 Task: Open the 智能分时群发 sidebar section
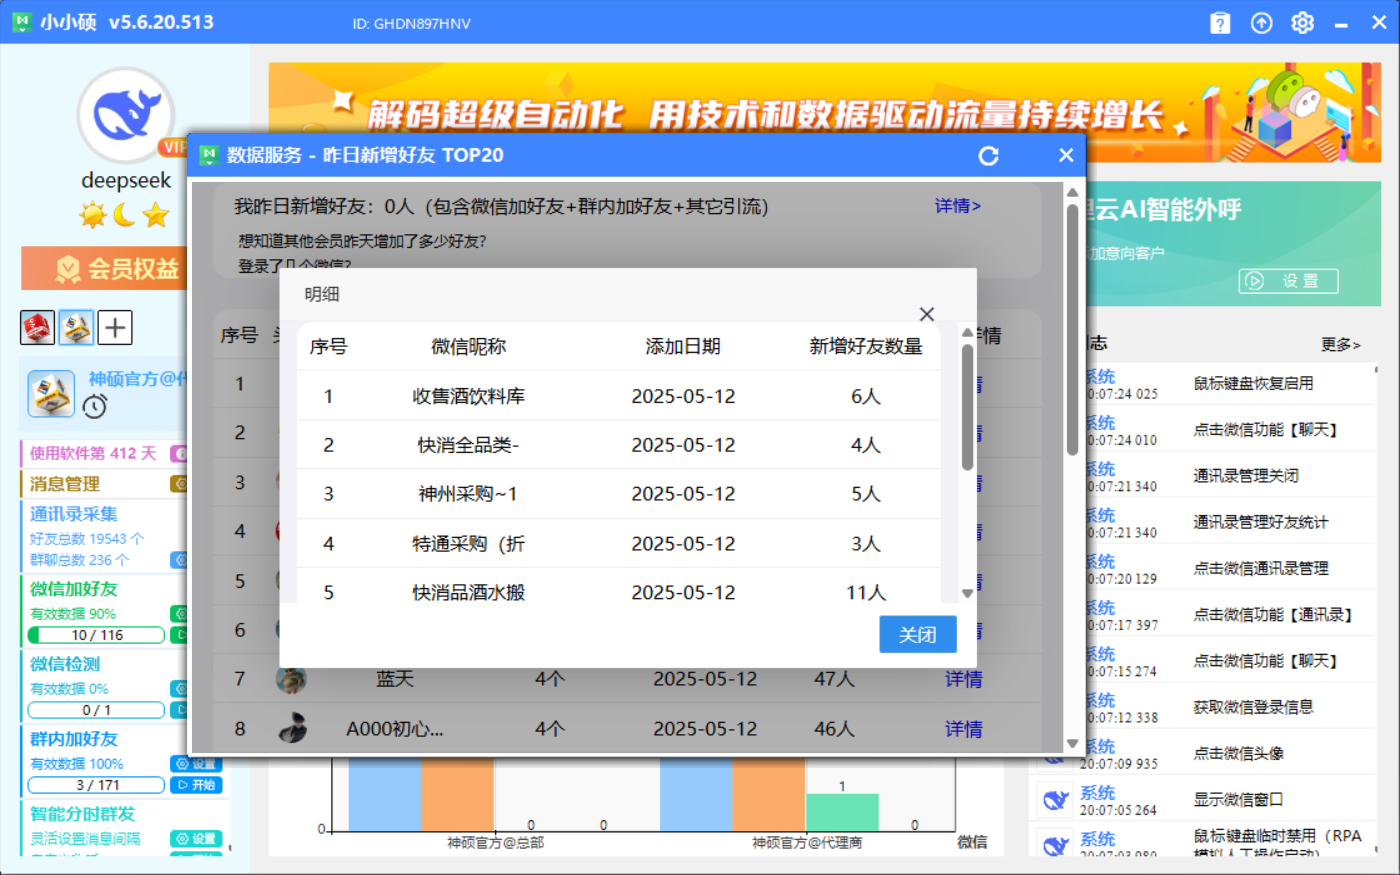click(x=82, y=814)
